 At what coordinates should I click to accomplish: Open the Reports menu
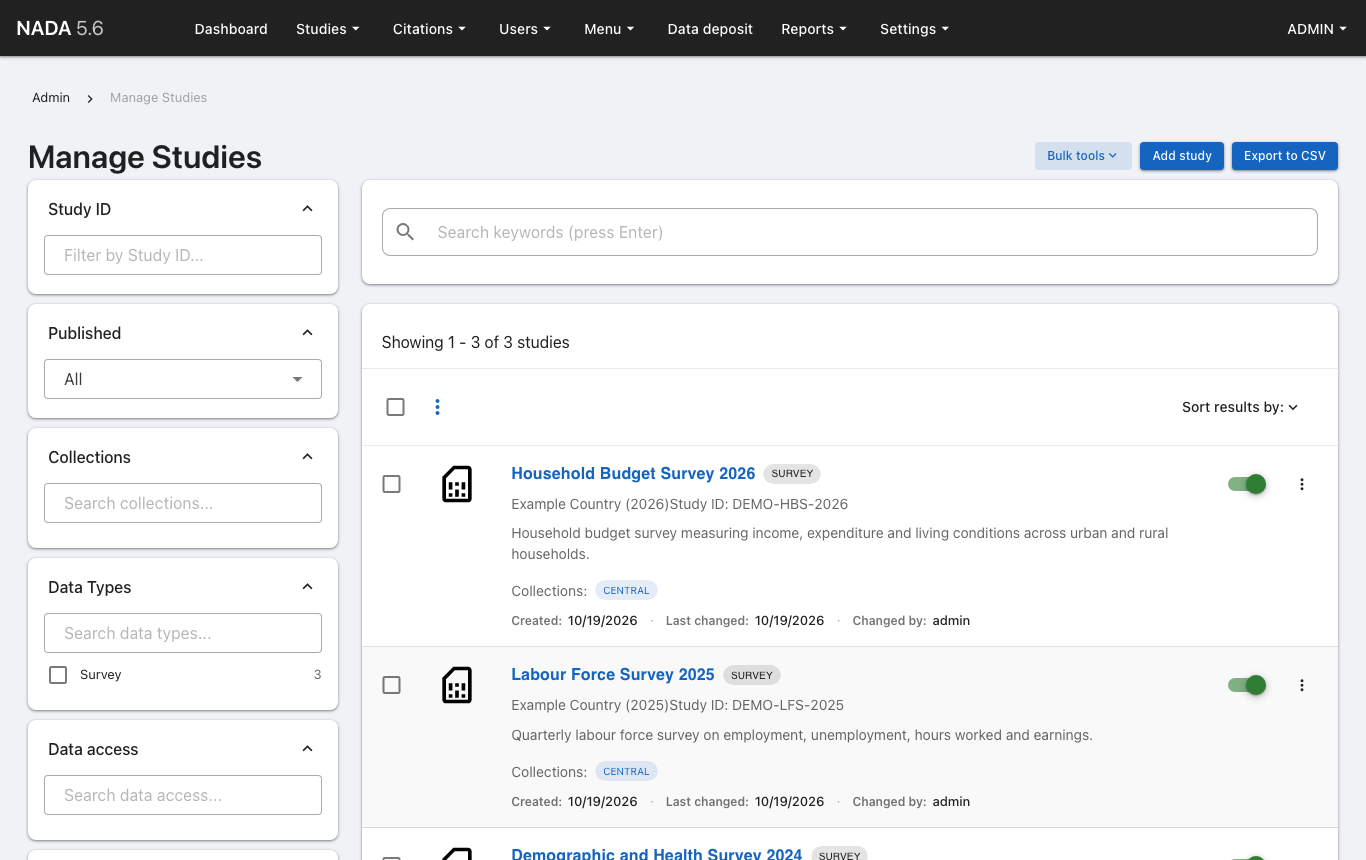click(814, 29)
